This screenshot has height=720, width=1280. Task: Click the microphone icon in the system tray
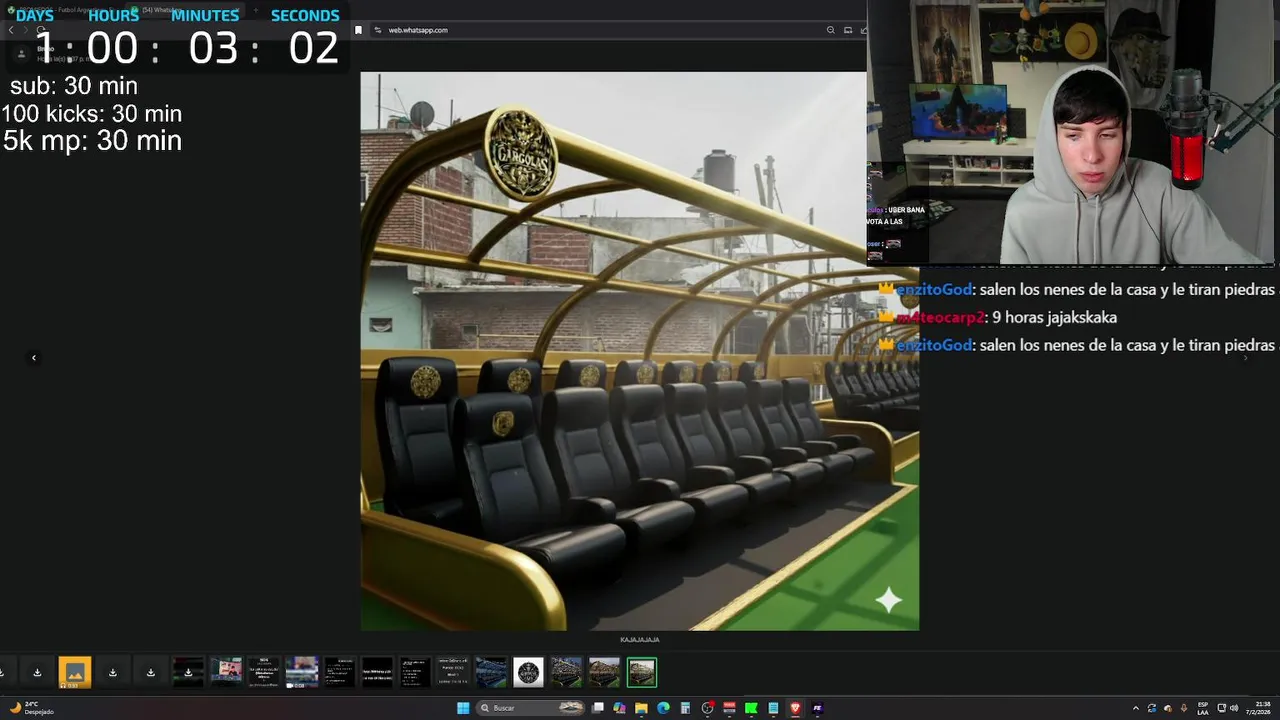1184,708
